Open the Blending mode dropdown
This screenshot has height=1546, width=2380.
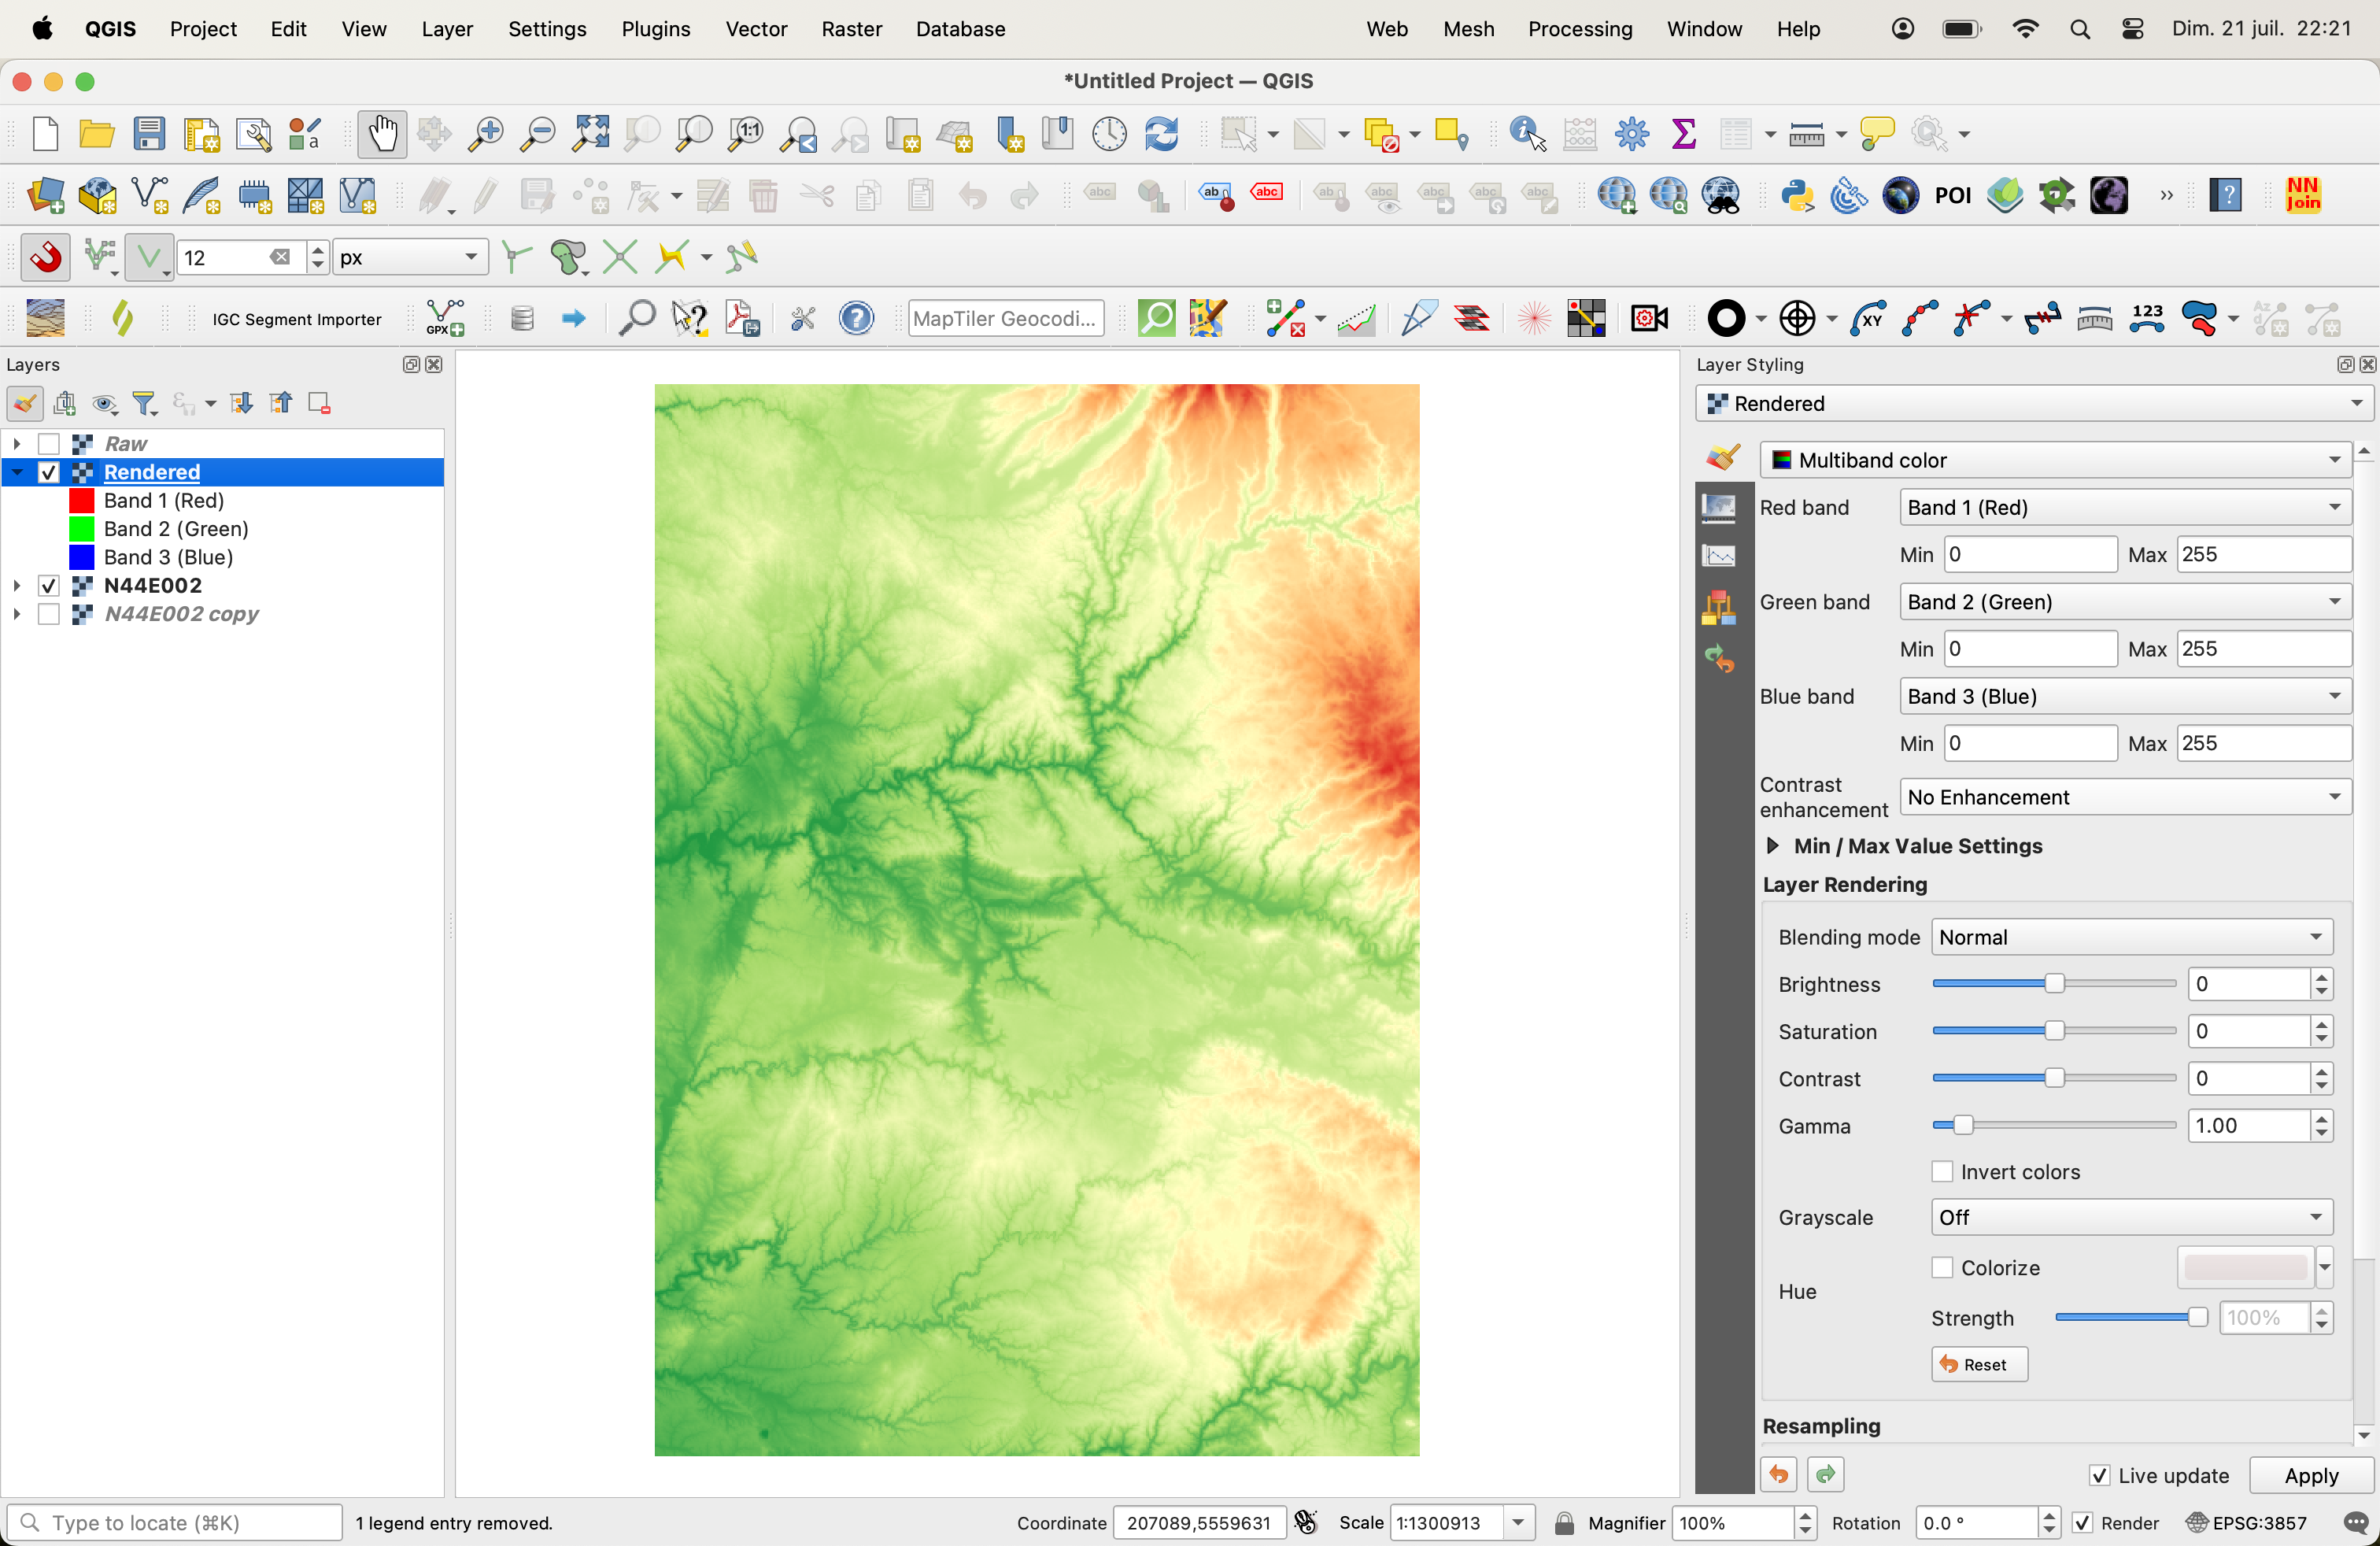(2132, 937)
